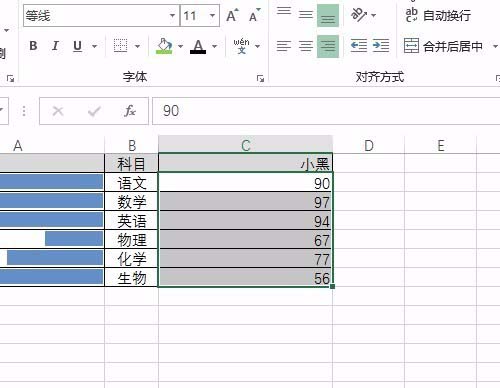This screenshot has width=500, height=388.
Task: Toggle Bold formatting
Action: [33, 46]
